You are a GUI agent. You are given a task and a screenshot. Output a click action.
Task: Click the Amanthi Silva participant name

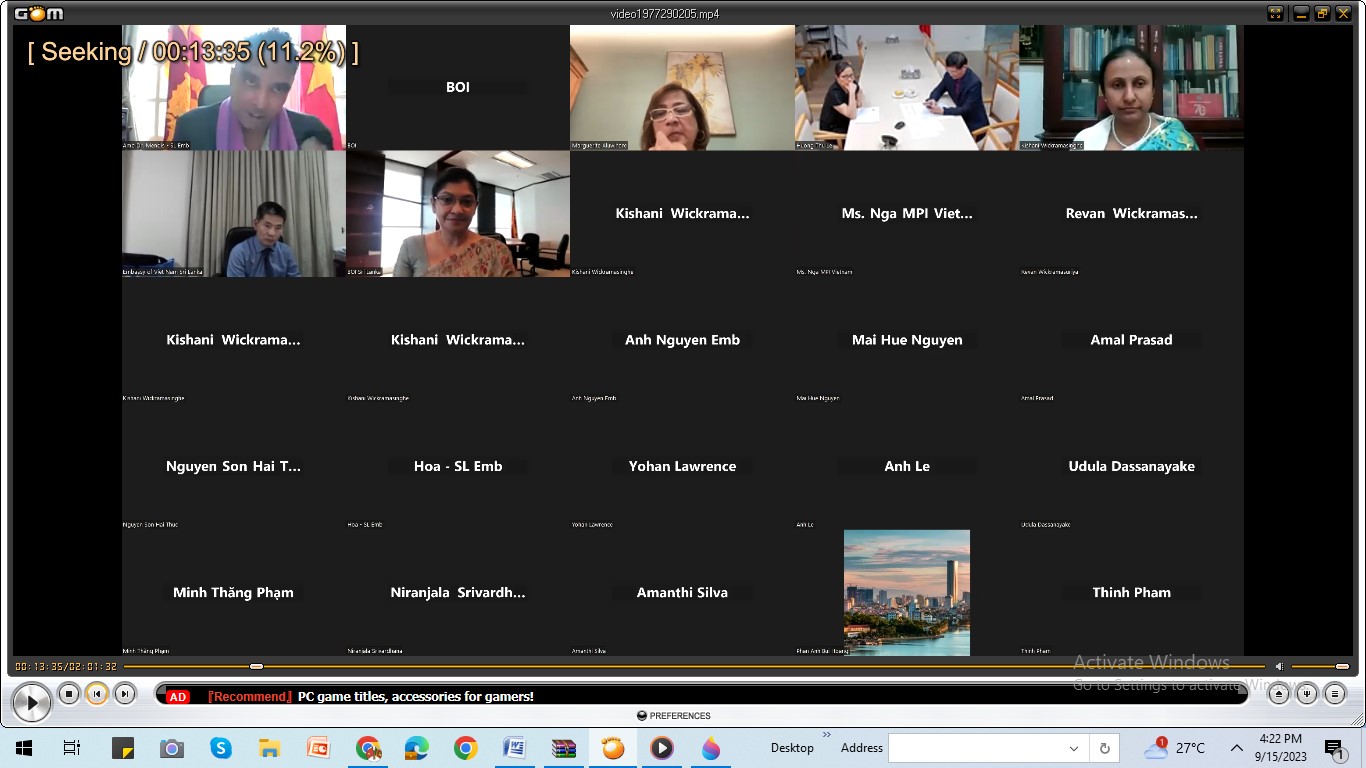coord(682,592)
